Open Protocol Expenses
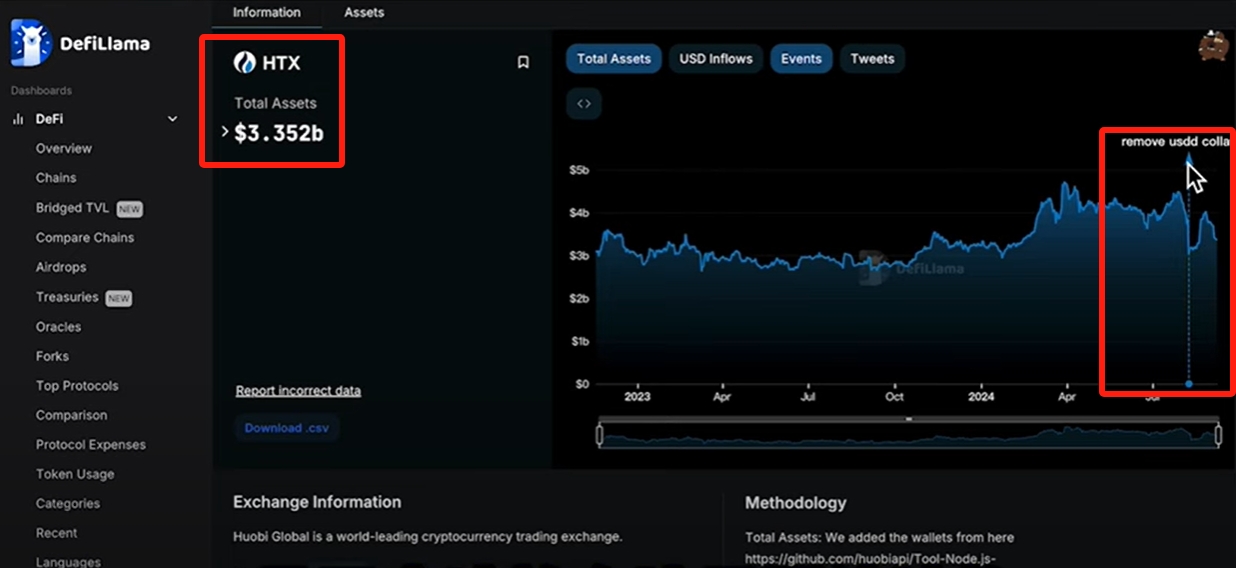1236x568 pixels. (91, 445)
